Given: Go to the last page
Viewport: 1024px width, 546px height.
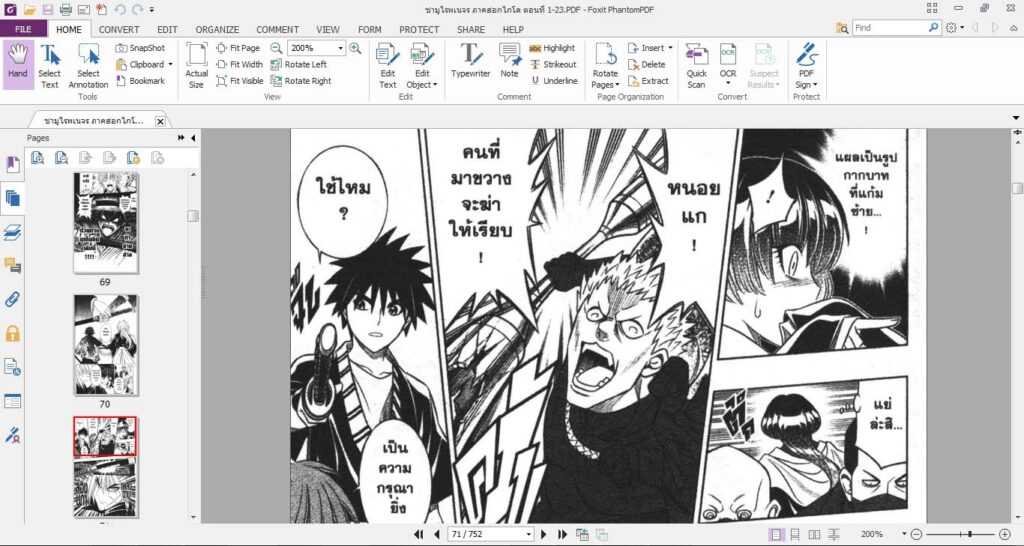Looking at the screenshot, I should 562,534.
